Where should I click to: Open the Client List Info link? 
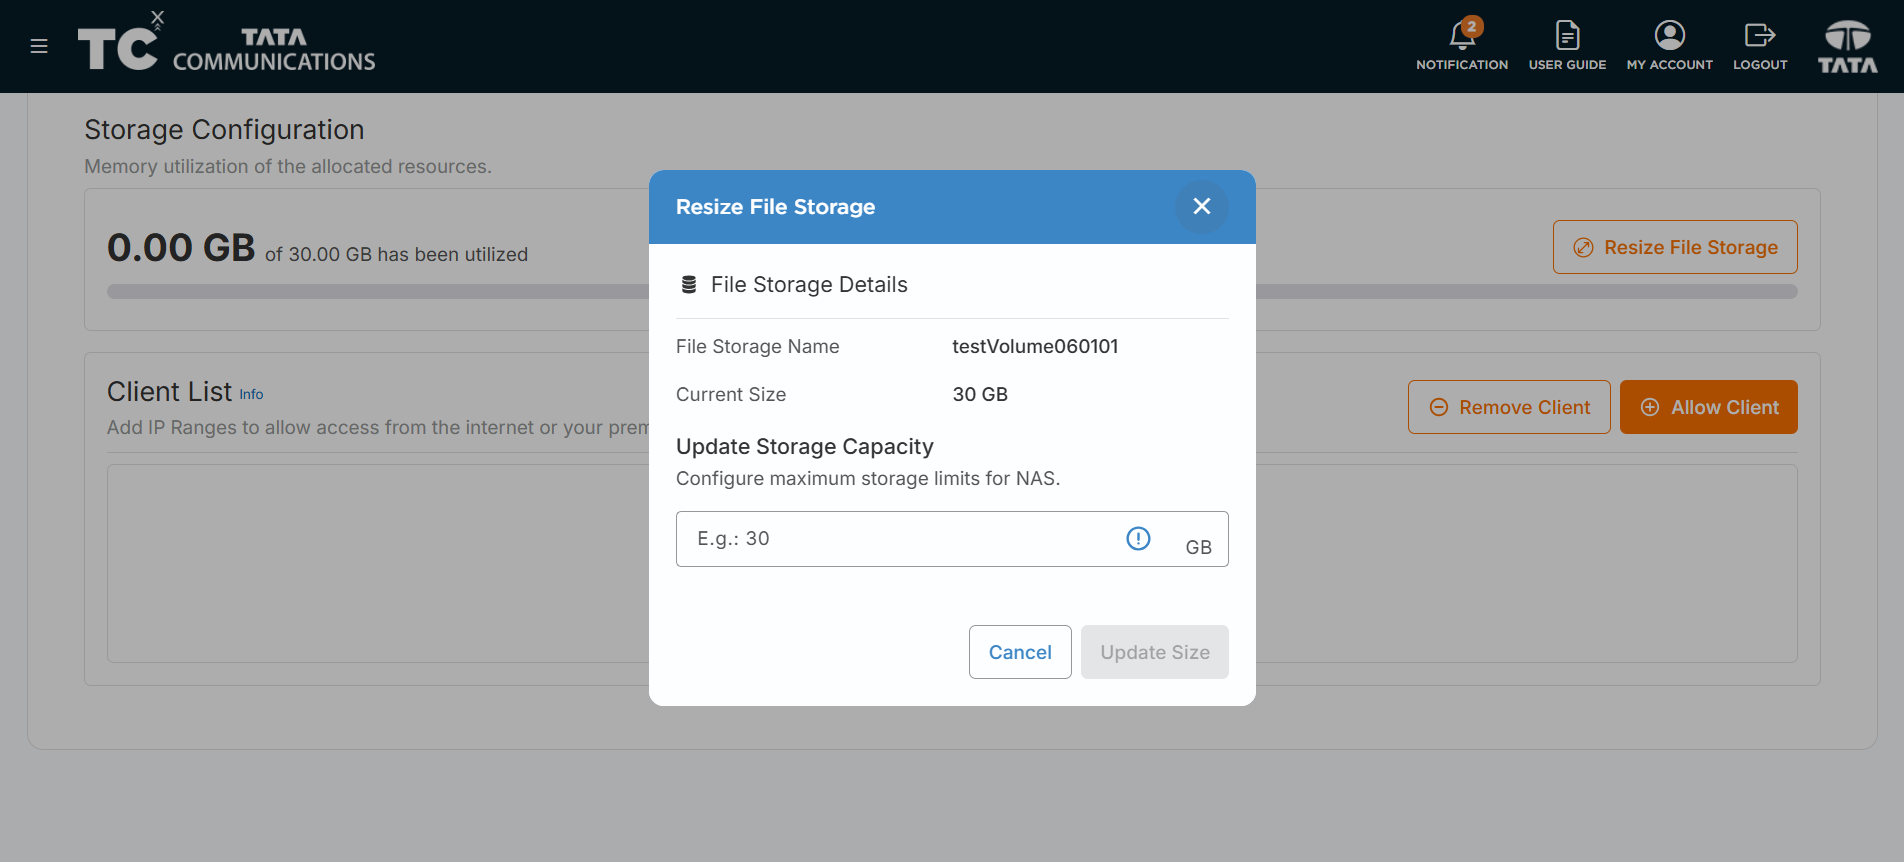(x=251, y=394)
